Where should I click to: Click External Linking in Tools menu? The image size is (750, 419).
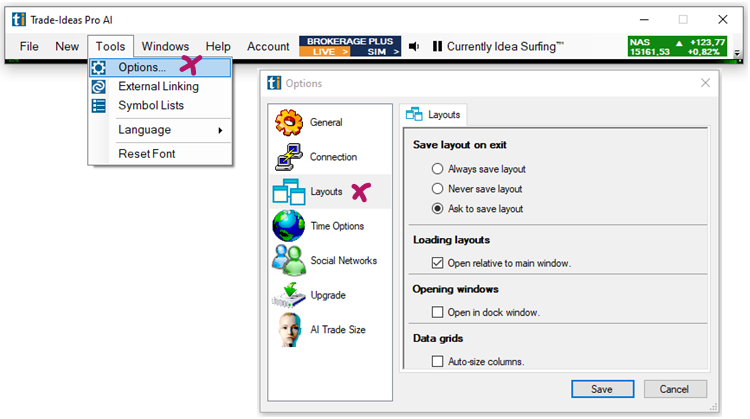click(x=158, y=86)
